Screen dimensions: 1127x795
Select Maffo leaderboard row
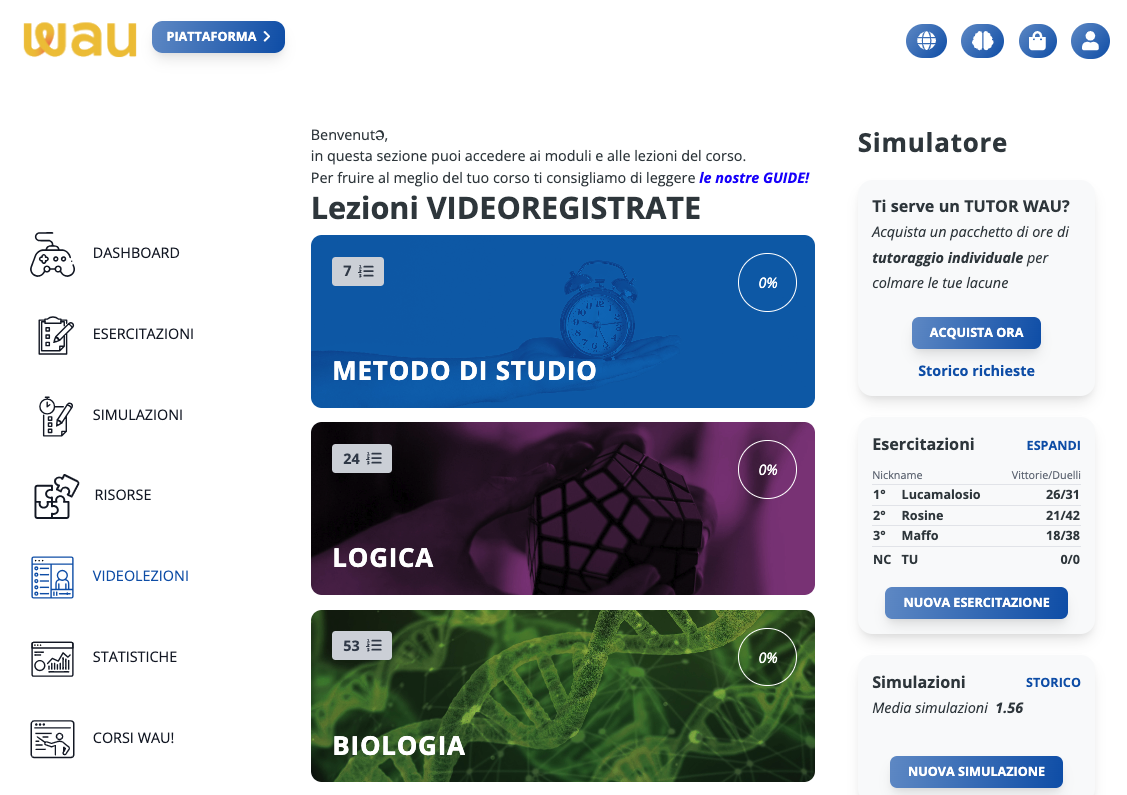(976, 536)
